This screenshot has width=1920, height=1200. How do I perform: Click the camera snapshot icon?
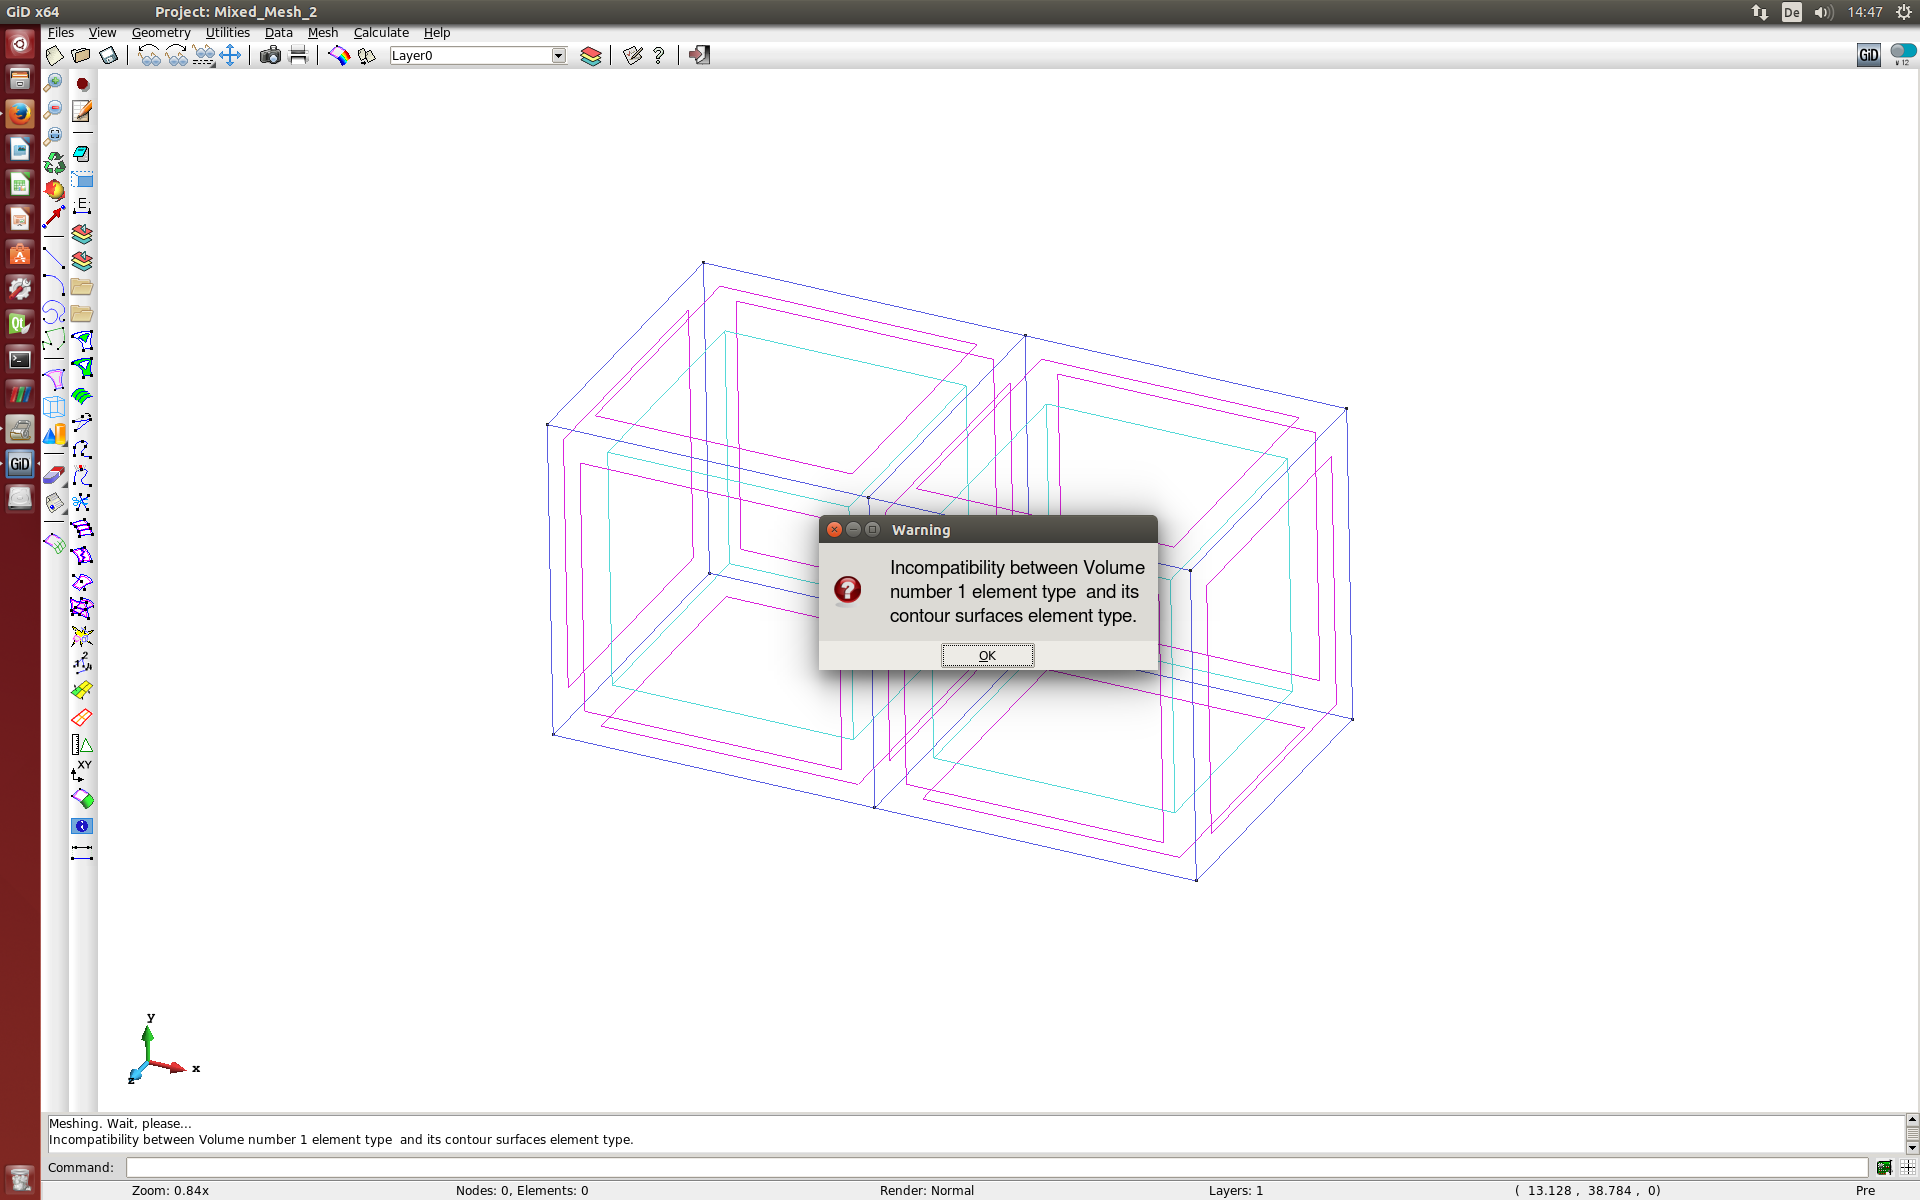(270, 56)
